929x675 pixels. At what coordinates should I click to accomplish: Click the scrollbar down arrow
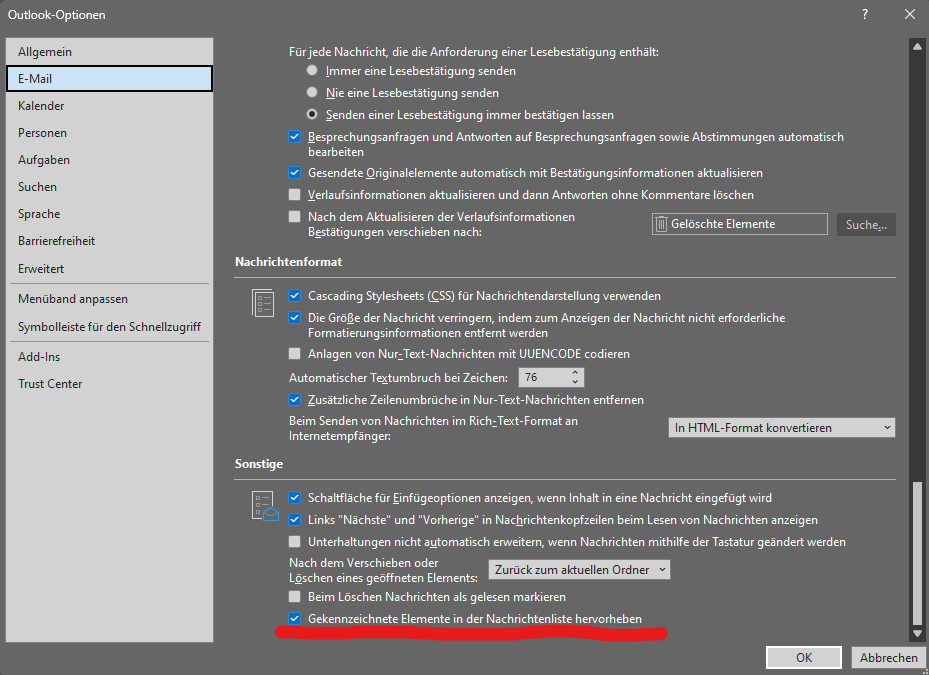tap(917, 633)
